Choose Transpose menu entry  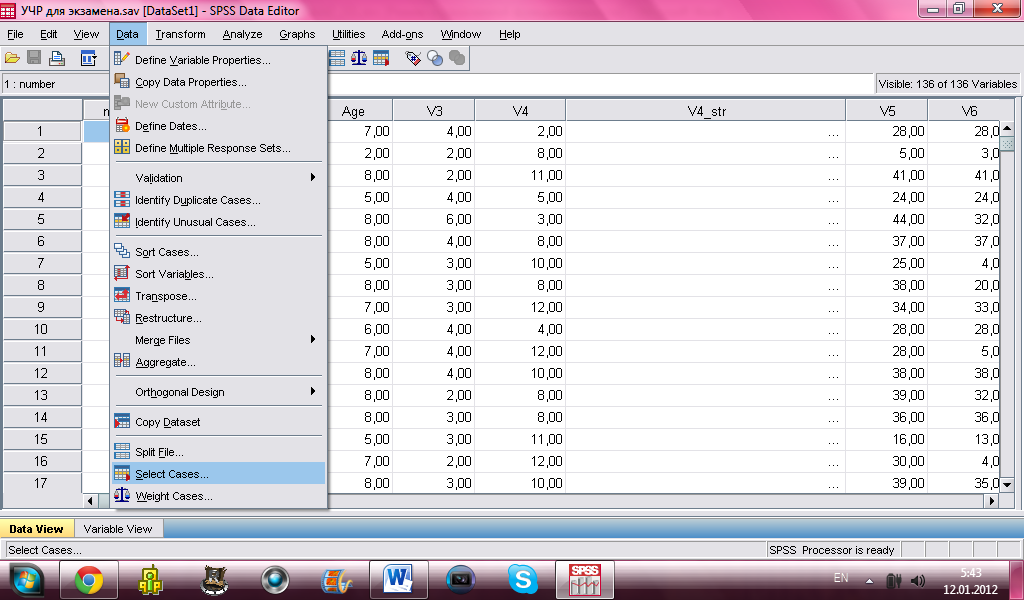click(218, 296)
